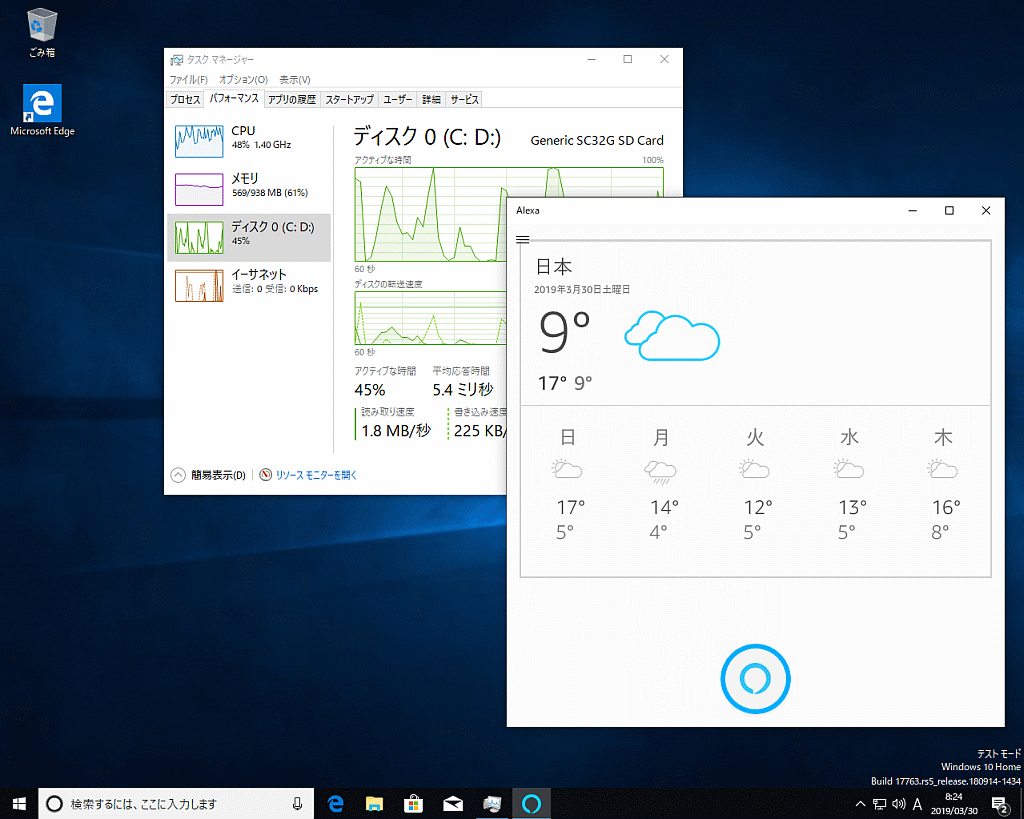The height and width of the screenshot is (819, 1024).
Task: Open Microsoft Store from the taskbar
Action: tap(413, 804)
